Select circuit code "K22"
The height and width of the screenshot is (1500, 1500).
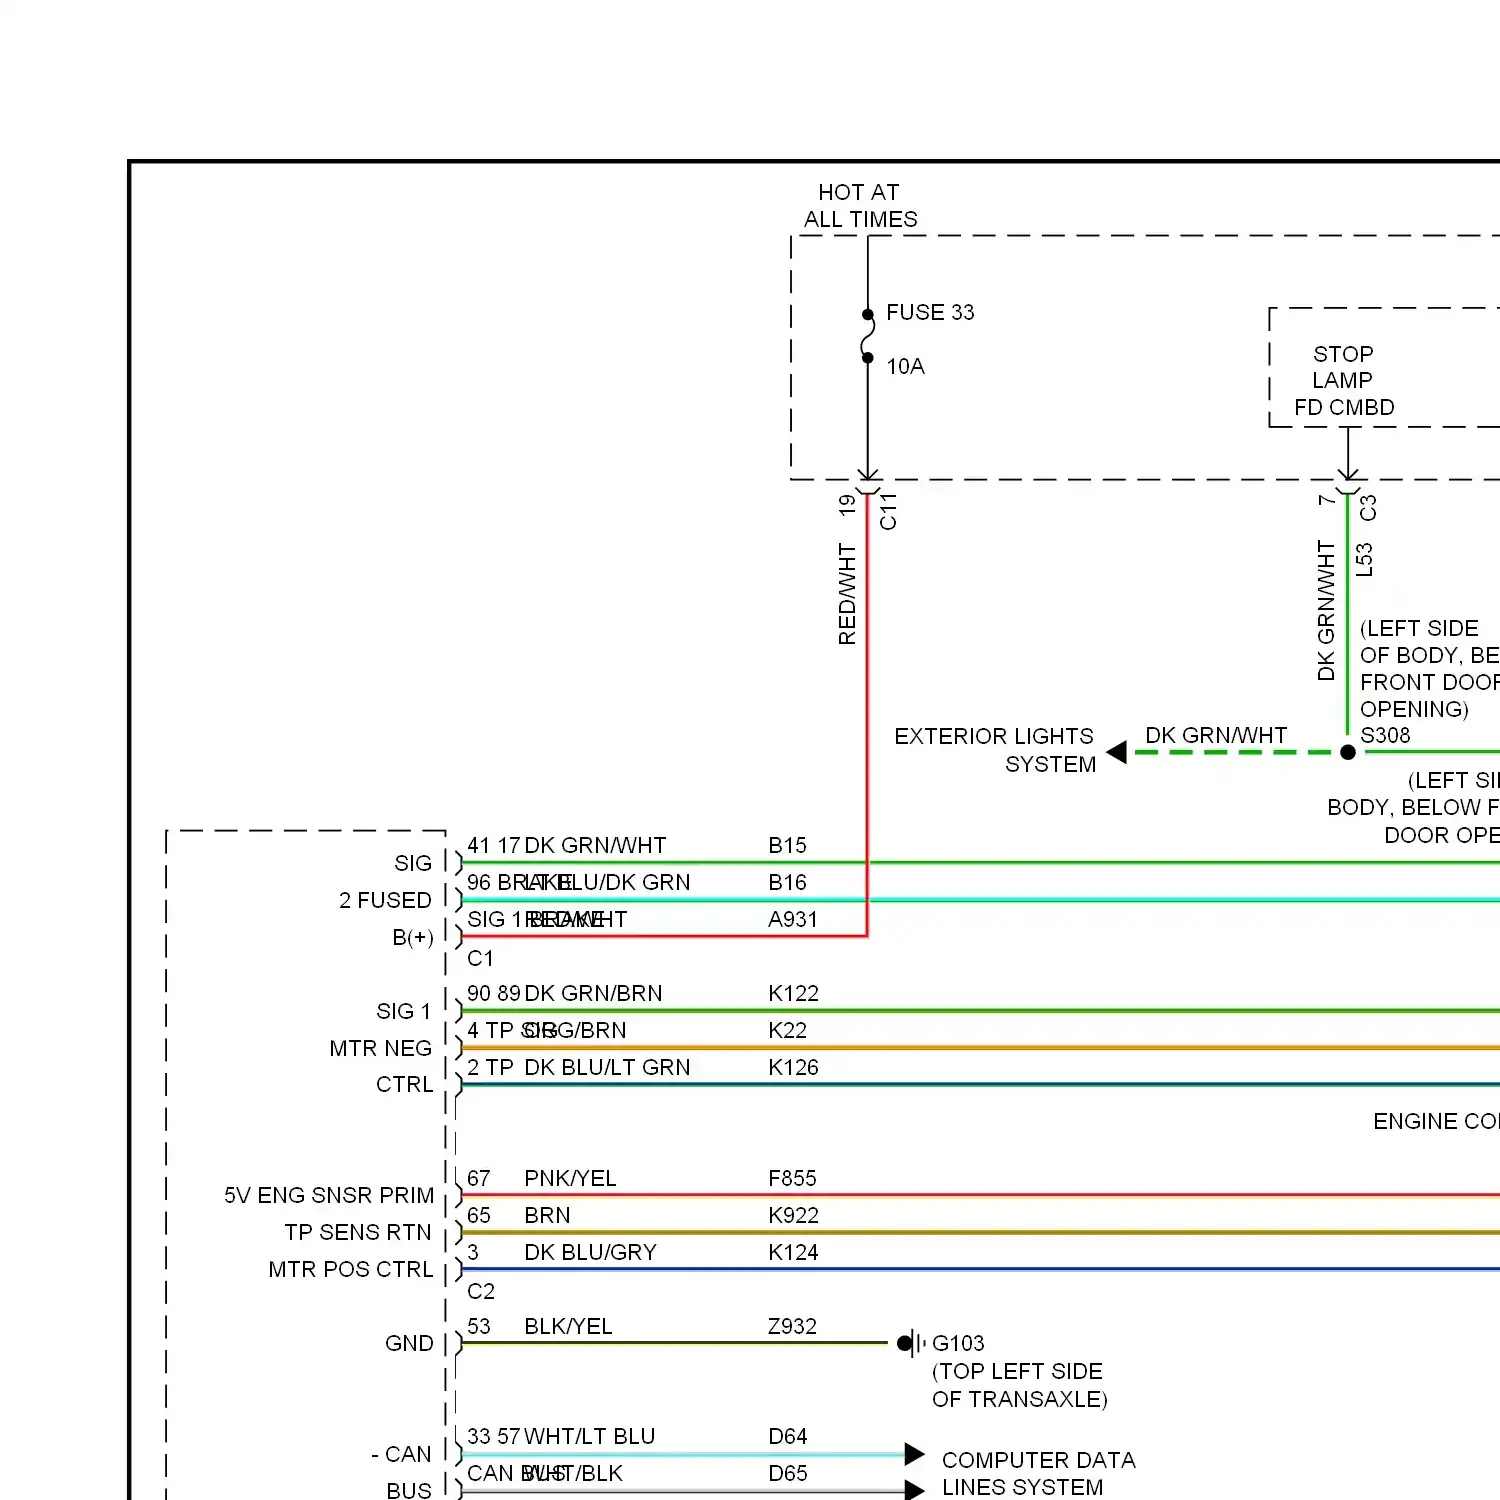787,1030
